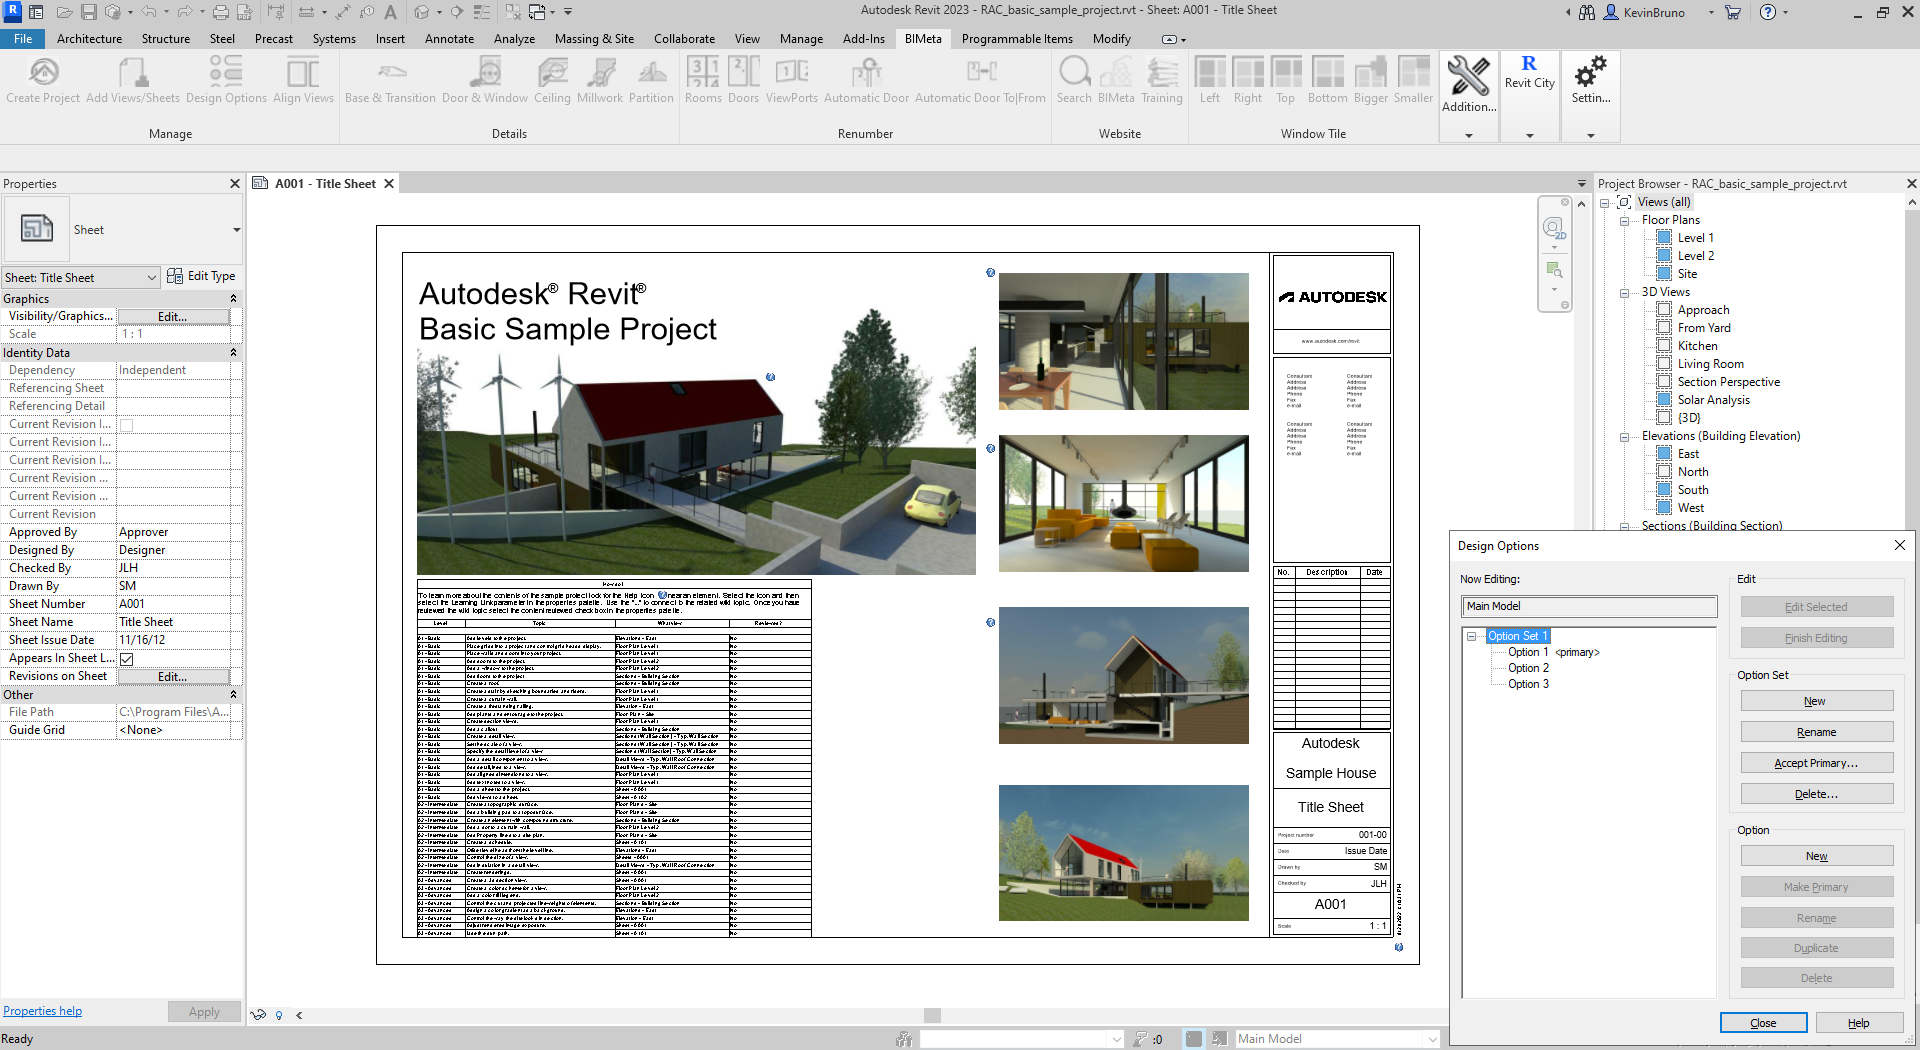
Task: Click the Option Set Rename button
Action: point(1816,732)
